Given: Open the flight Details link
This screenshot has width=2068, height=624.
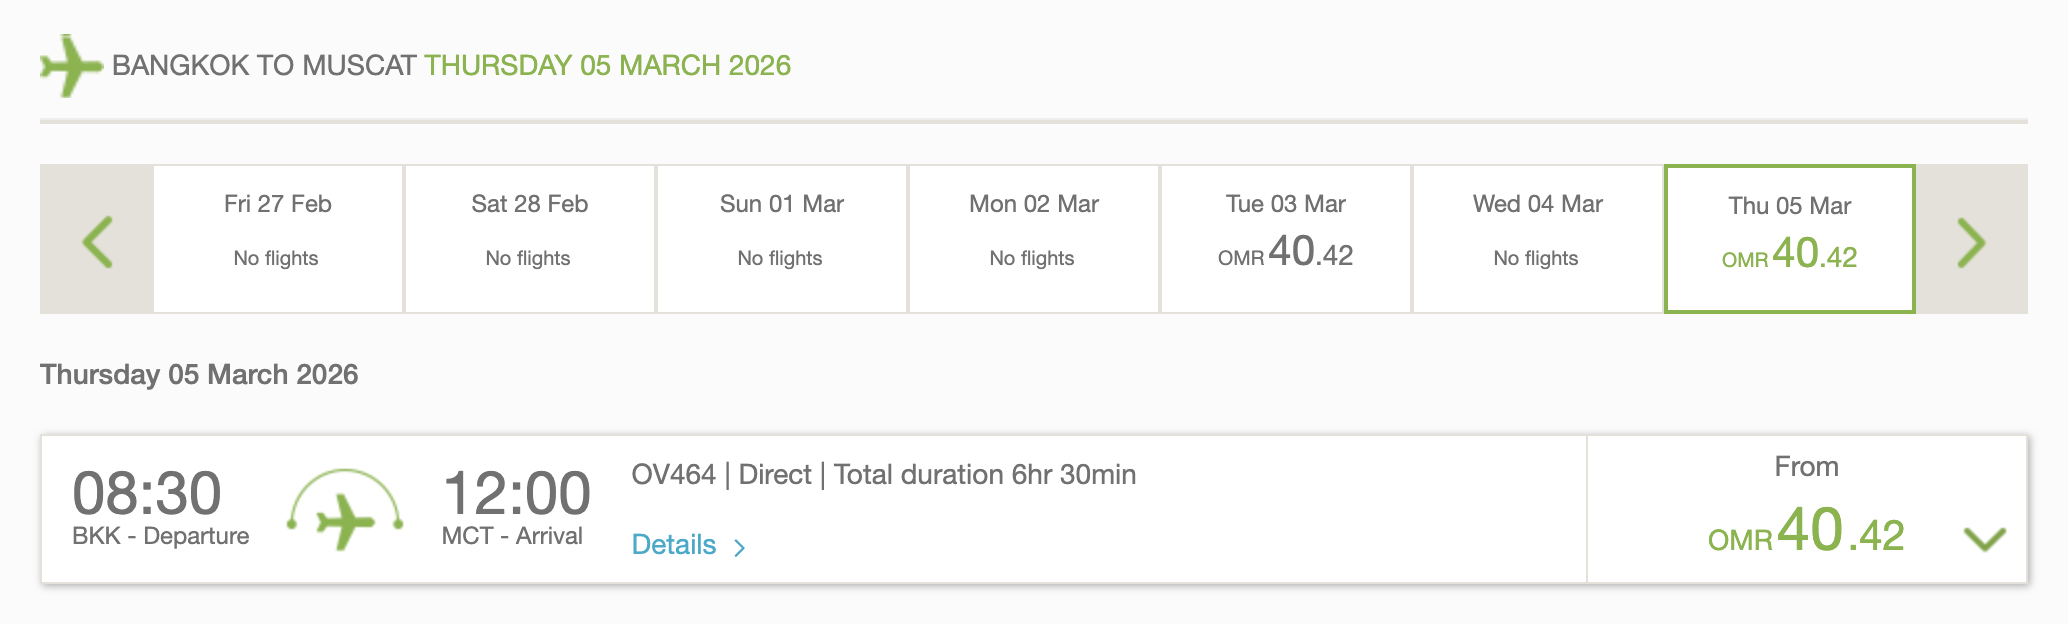Looking at the screenshot, I should [x=675, y=545].
